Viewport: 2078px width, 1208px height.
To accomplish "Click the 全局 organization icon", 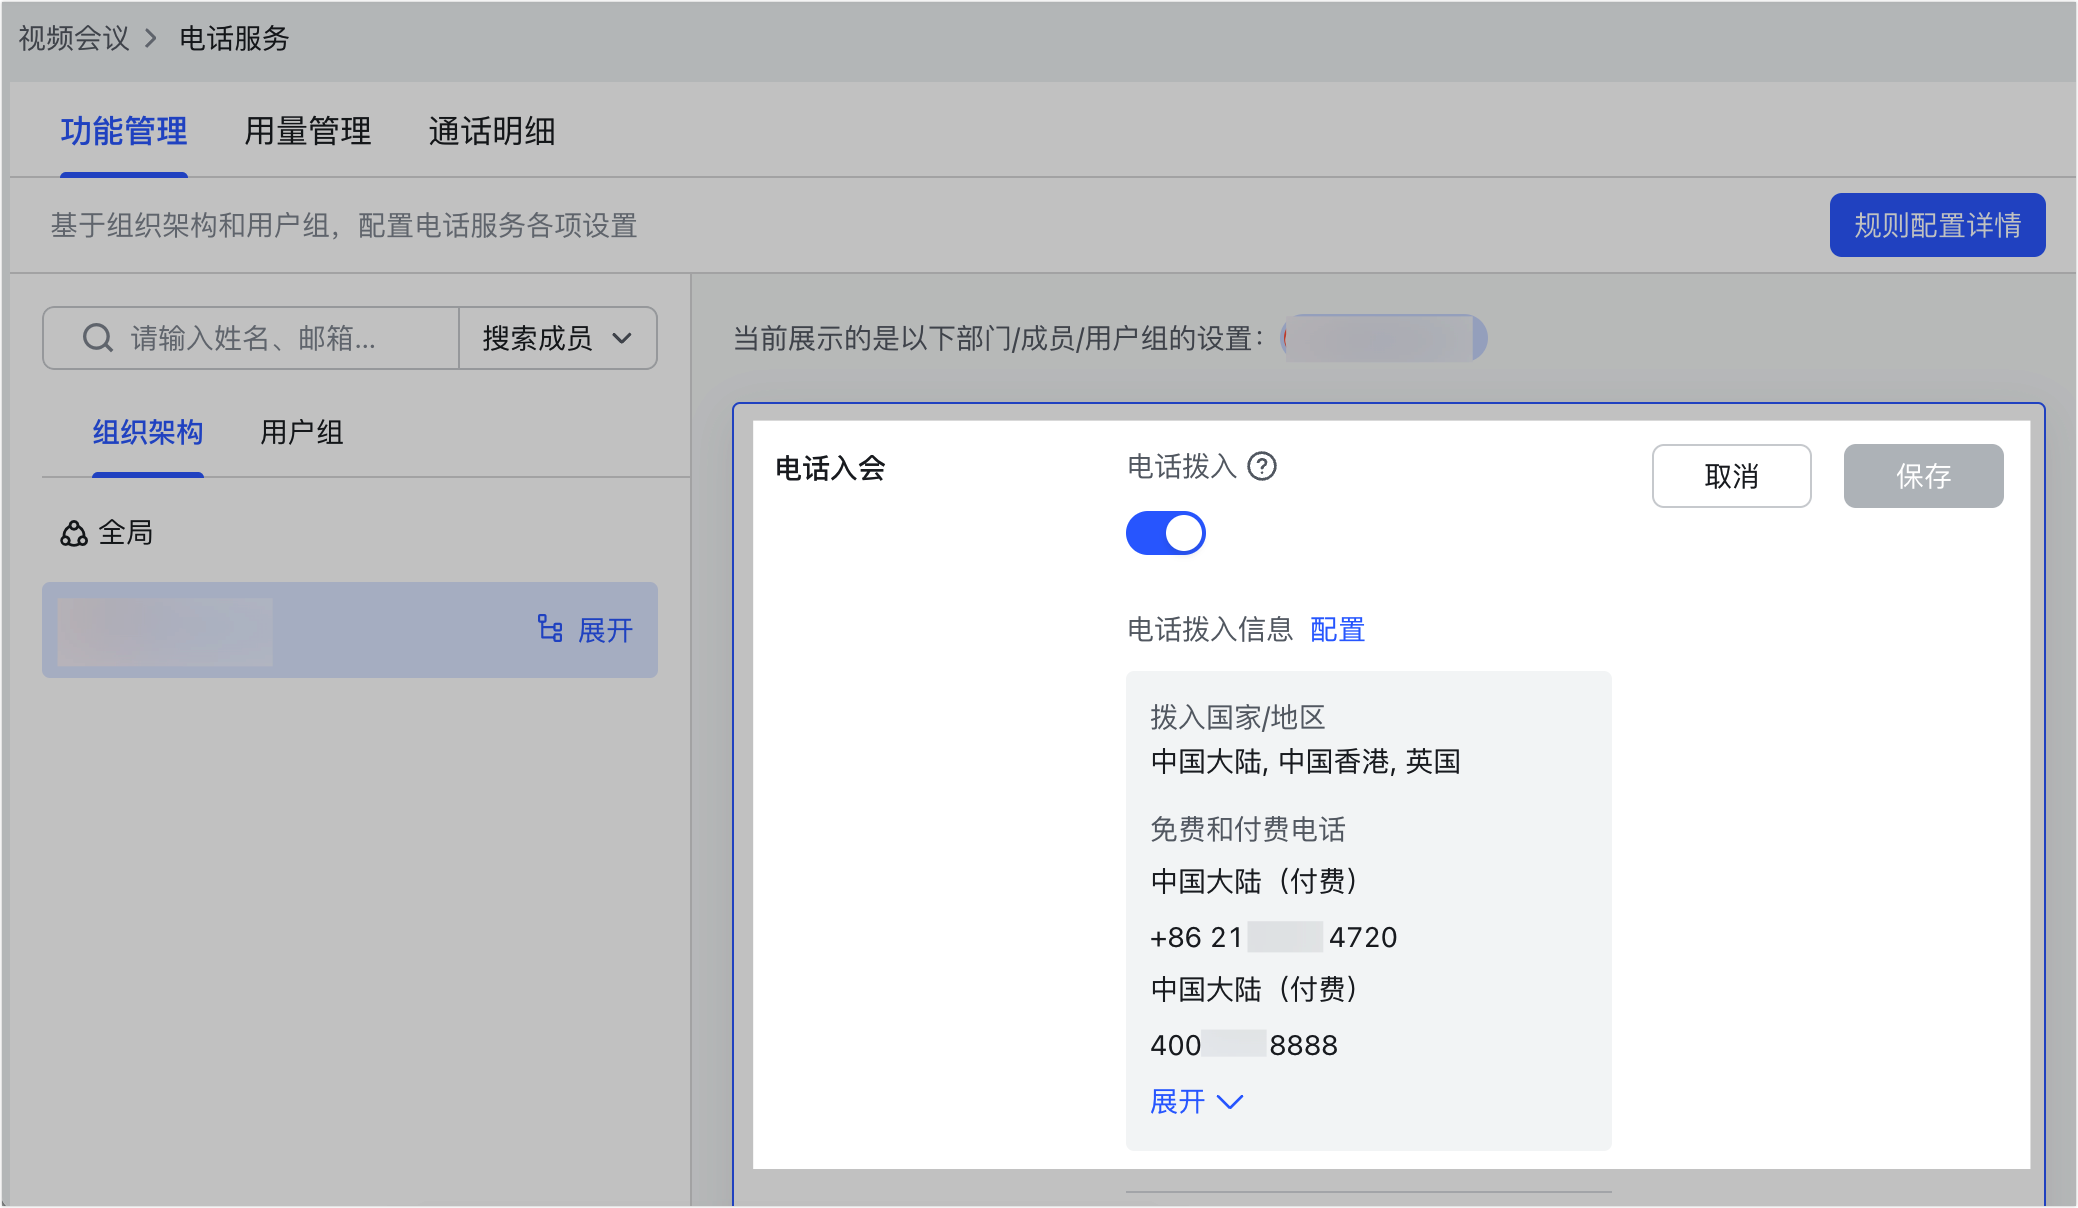I will point(74,533).
